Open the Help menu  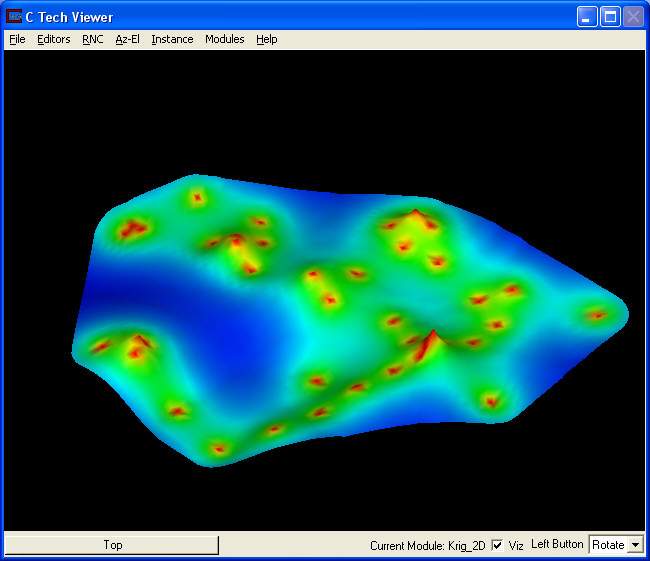pyautogui.click(x=267, y=39)
